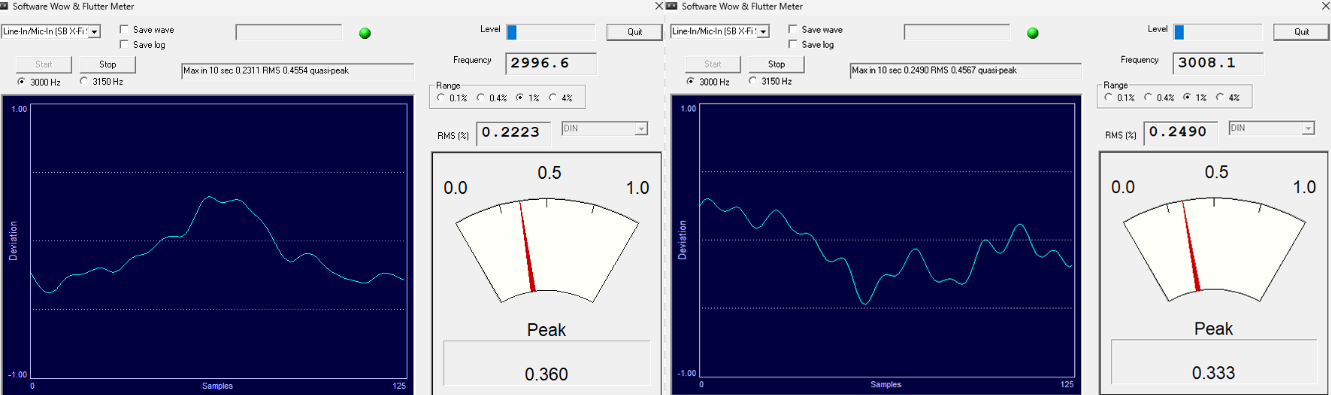Click Stop button in left window
The height and width of the screenshot is (395, 1331).
click(107, 64)
